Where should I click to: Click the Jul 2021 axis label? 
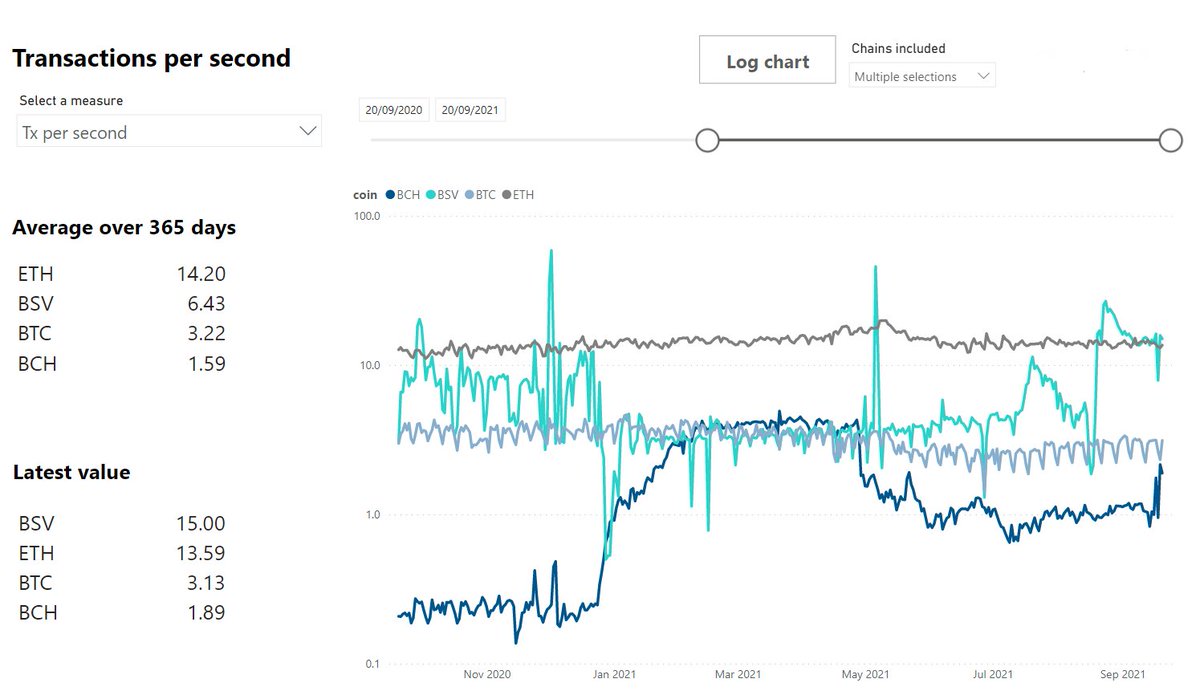pos(993,675)
